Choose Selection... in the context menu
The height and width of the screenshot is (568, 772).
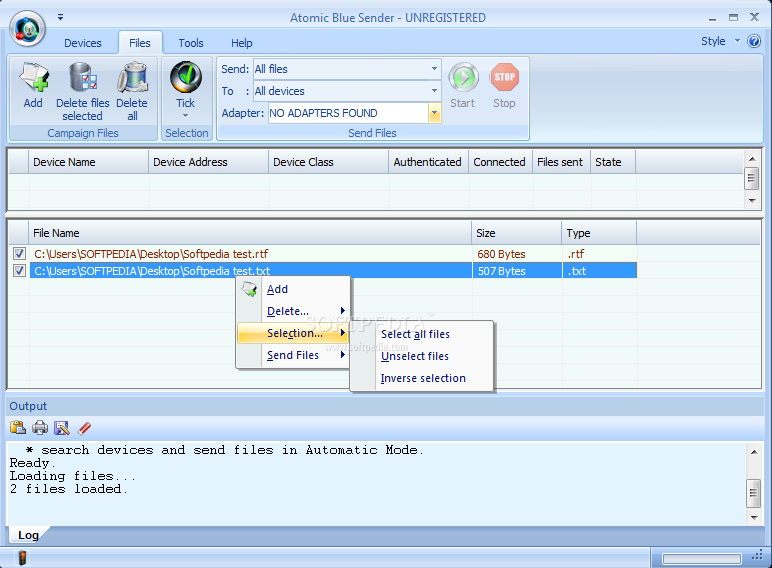coord(293,333)
